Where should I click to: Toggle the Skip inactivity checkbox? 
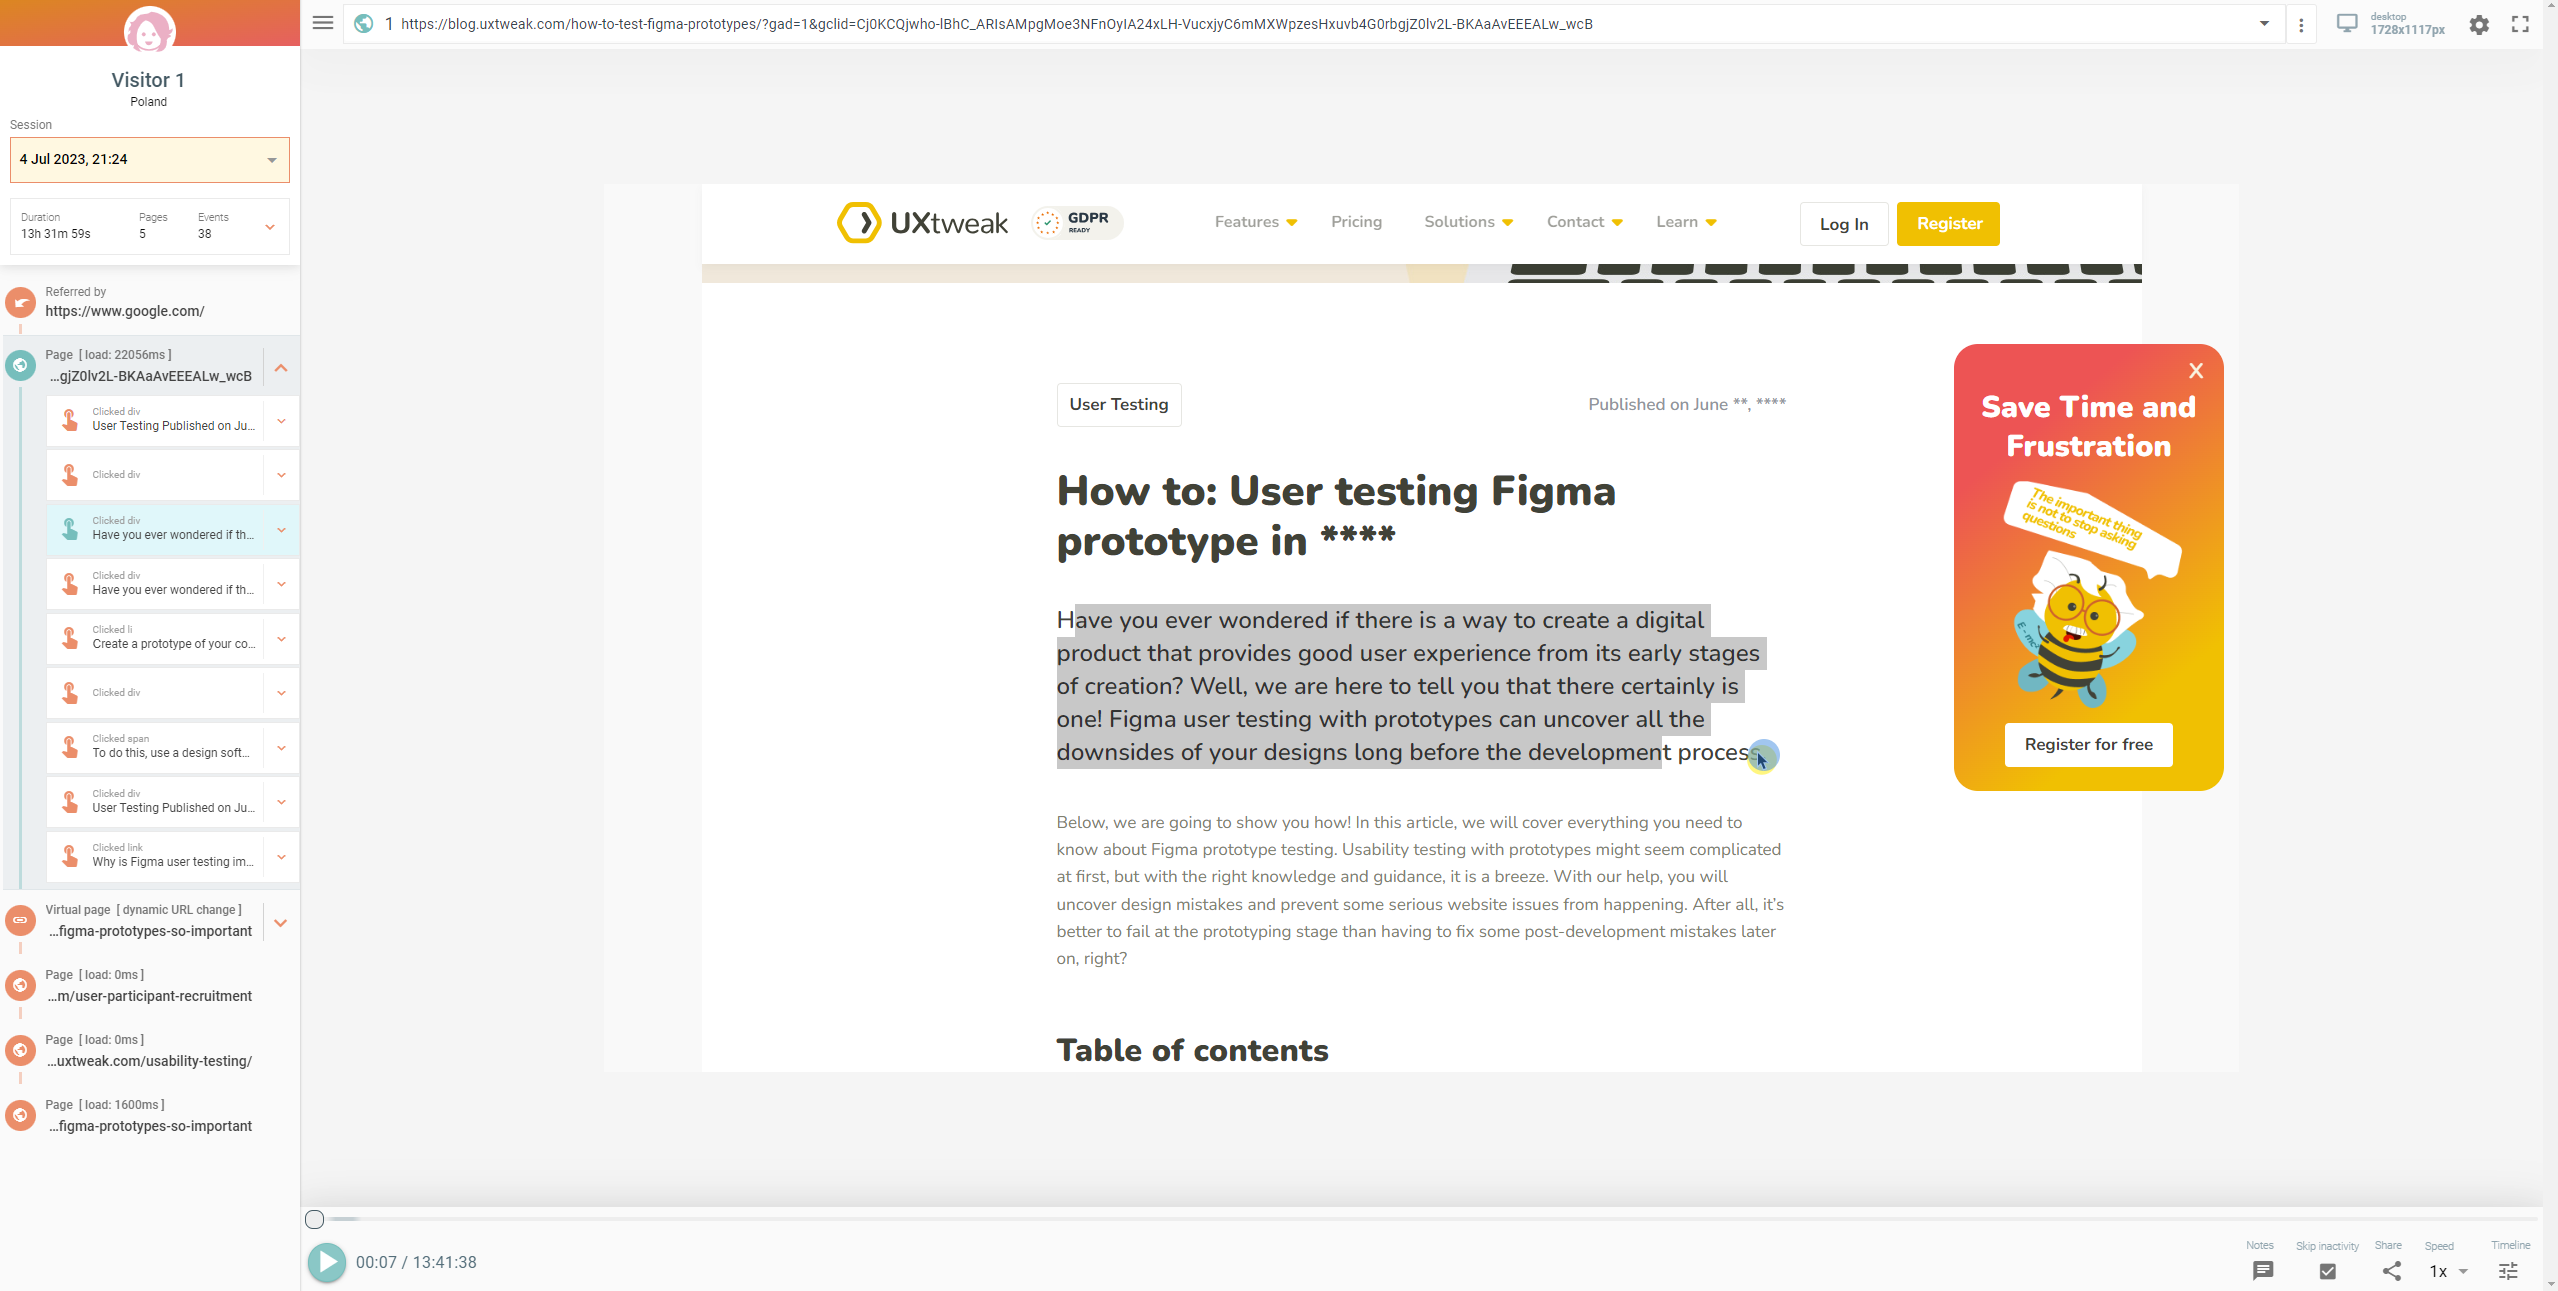(x=2328, y=1271)
